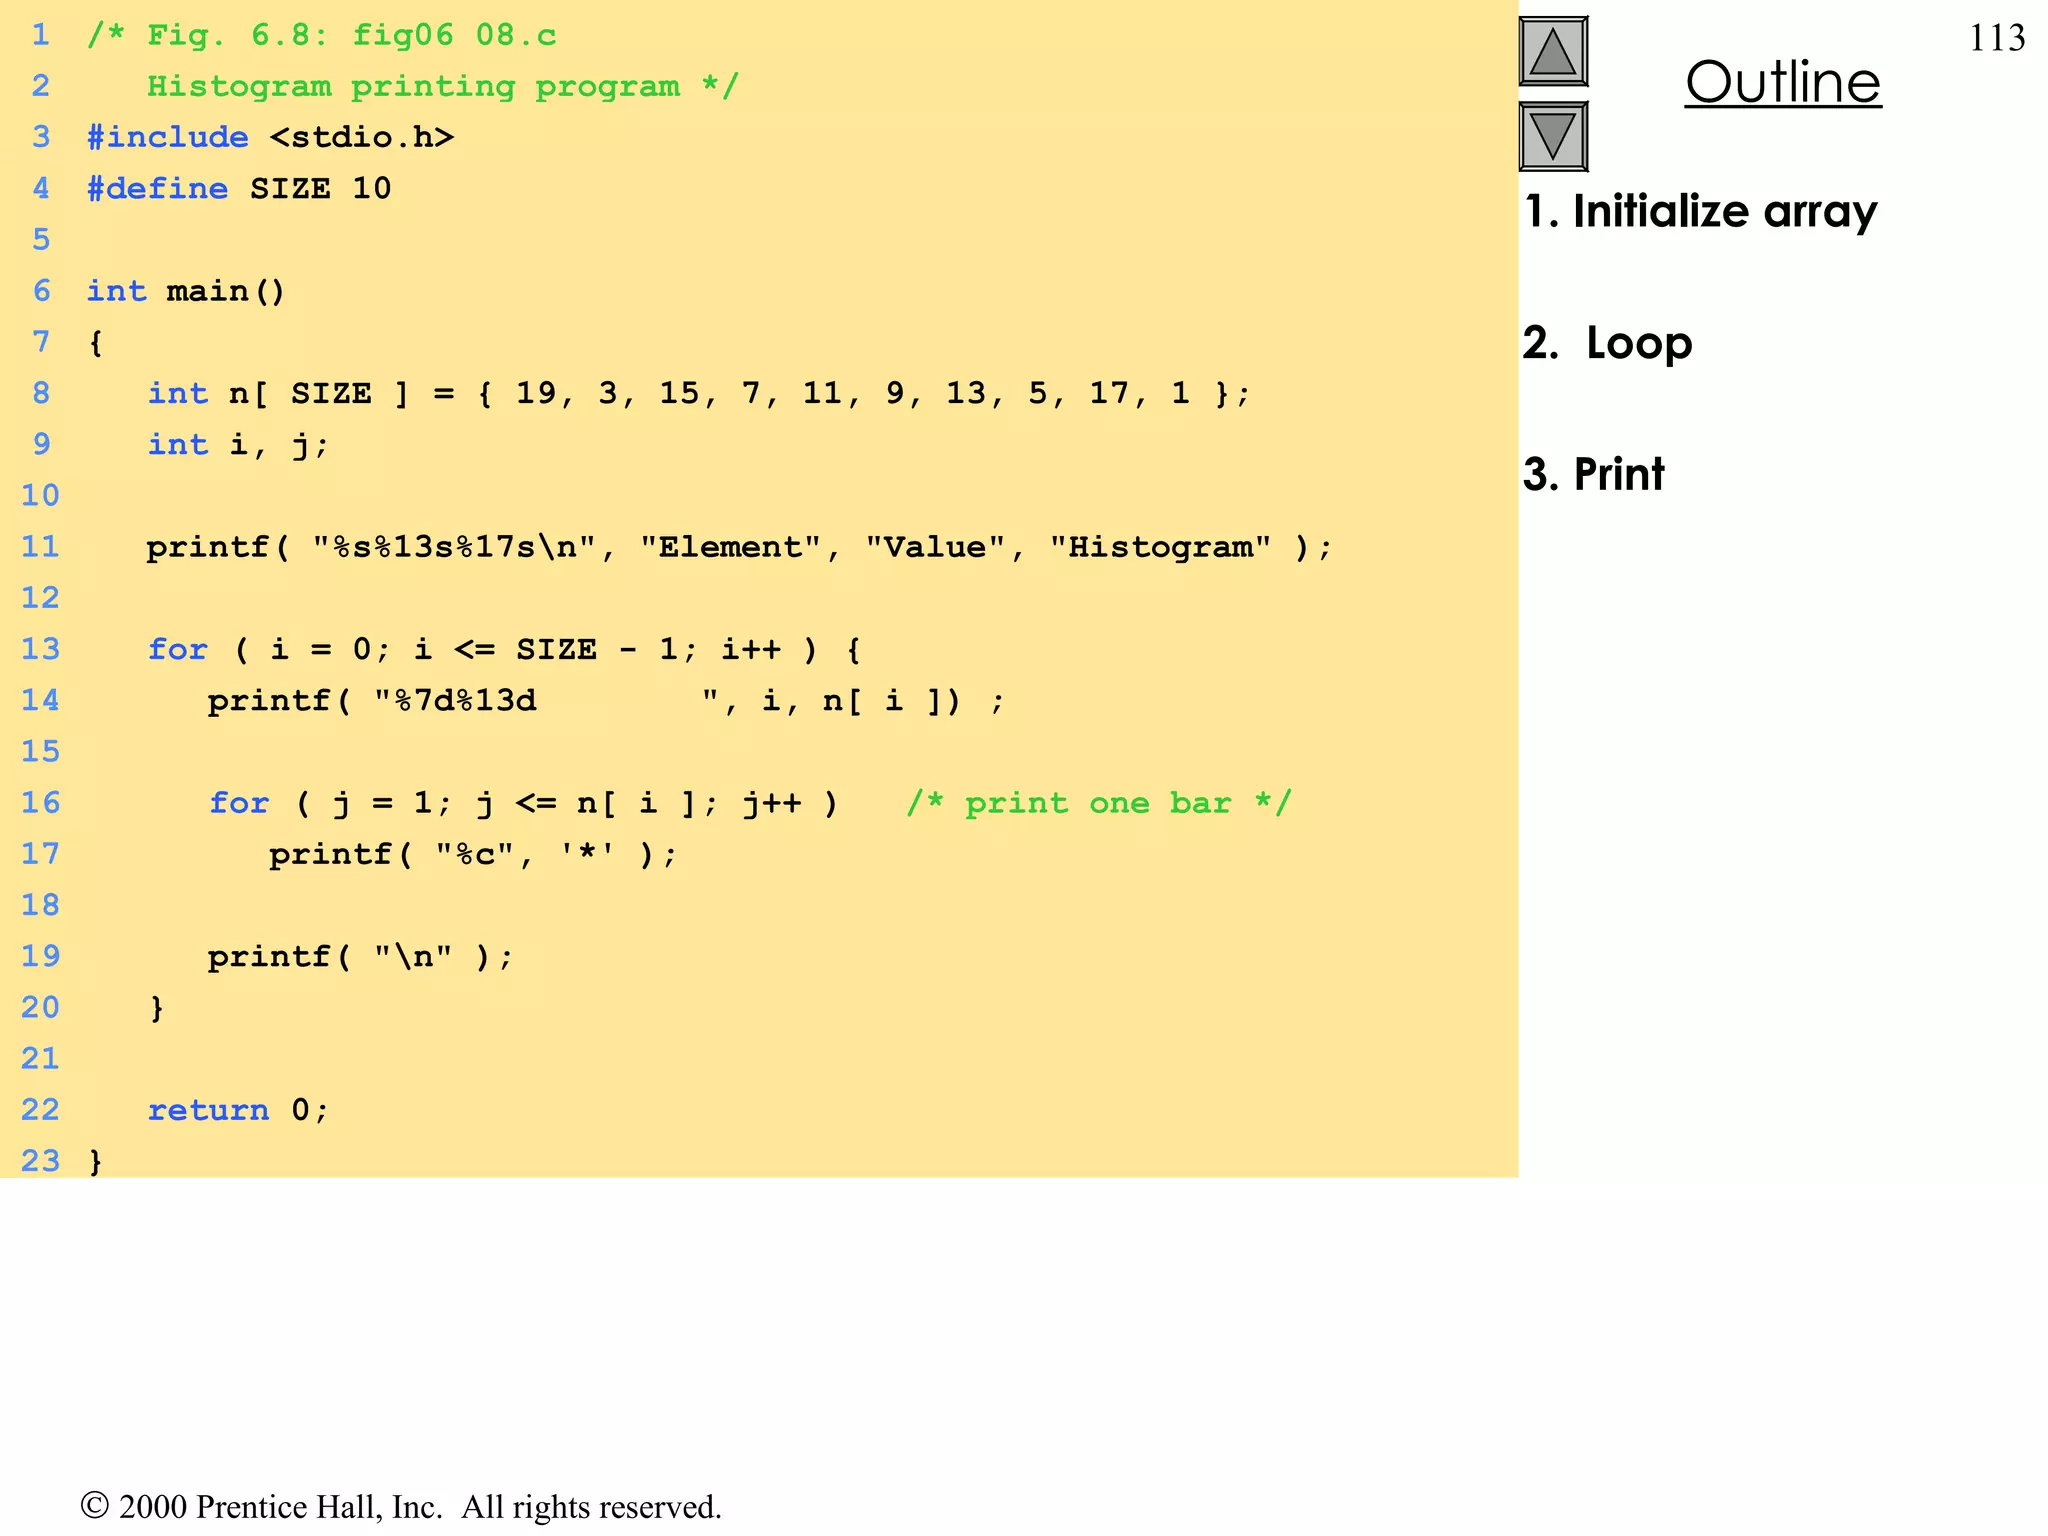Select outline item '1. Initialize array'

click(x=1700, y=211)
